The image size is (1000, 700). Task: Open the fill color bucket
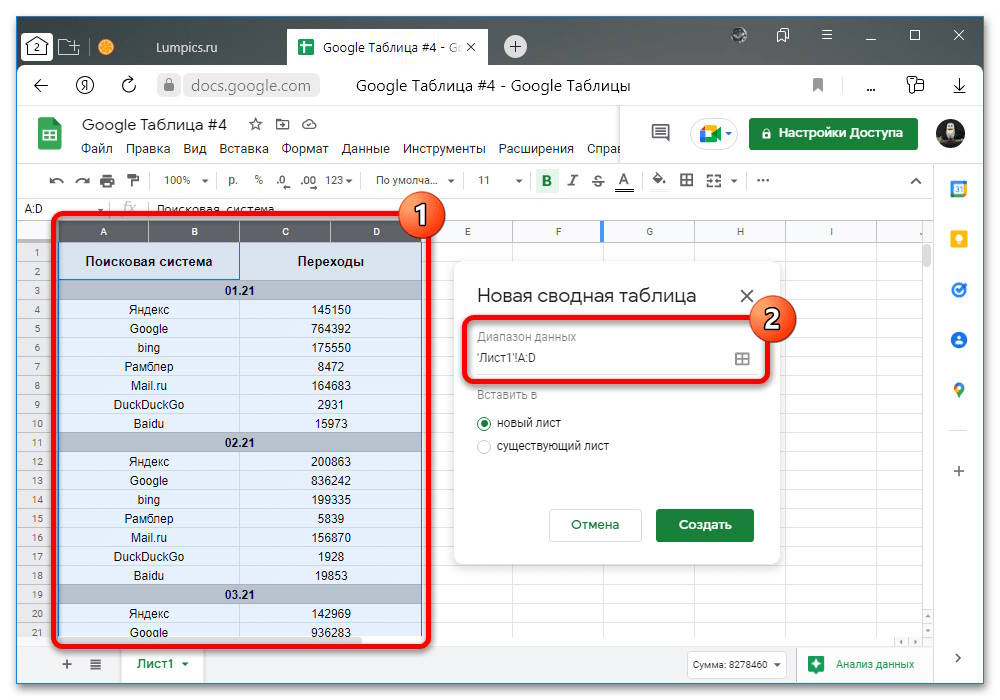click(659, 180)
